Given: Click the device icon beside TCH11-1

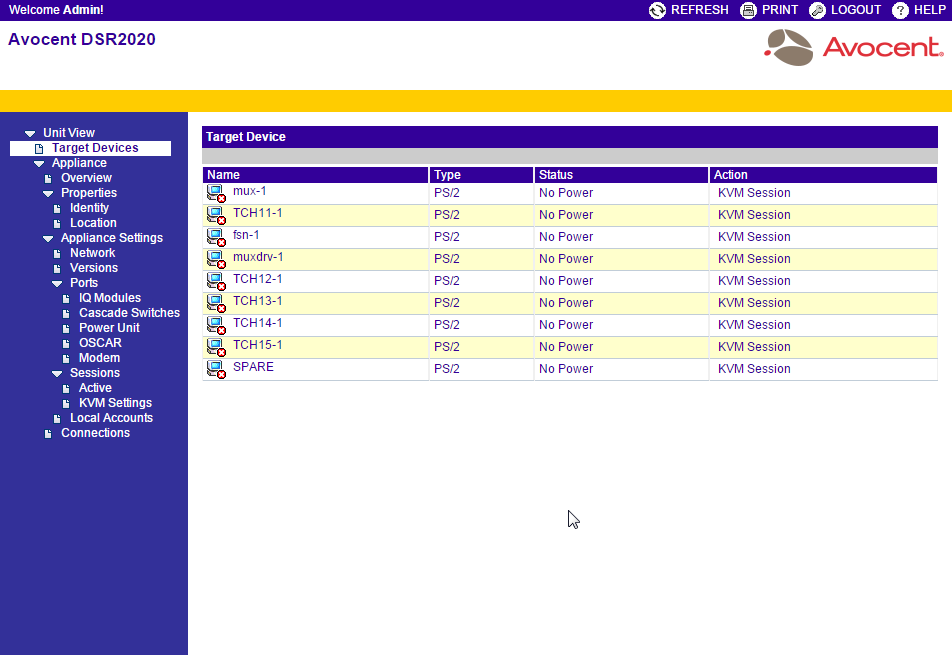Looking at the screenshot, I should (x=216, y=215).
